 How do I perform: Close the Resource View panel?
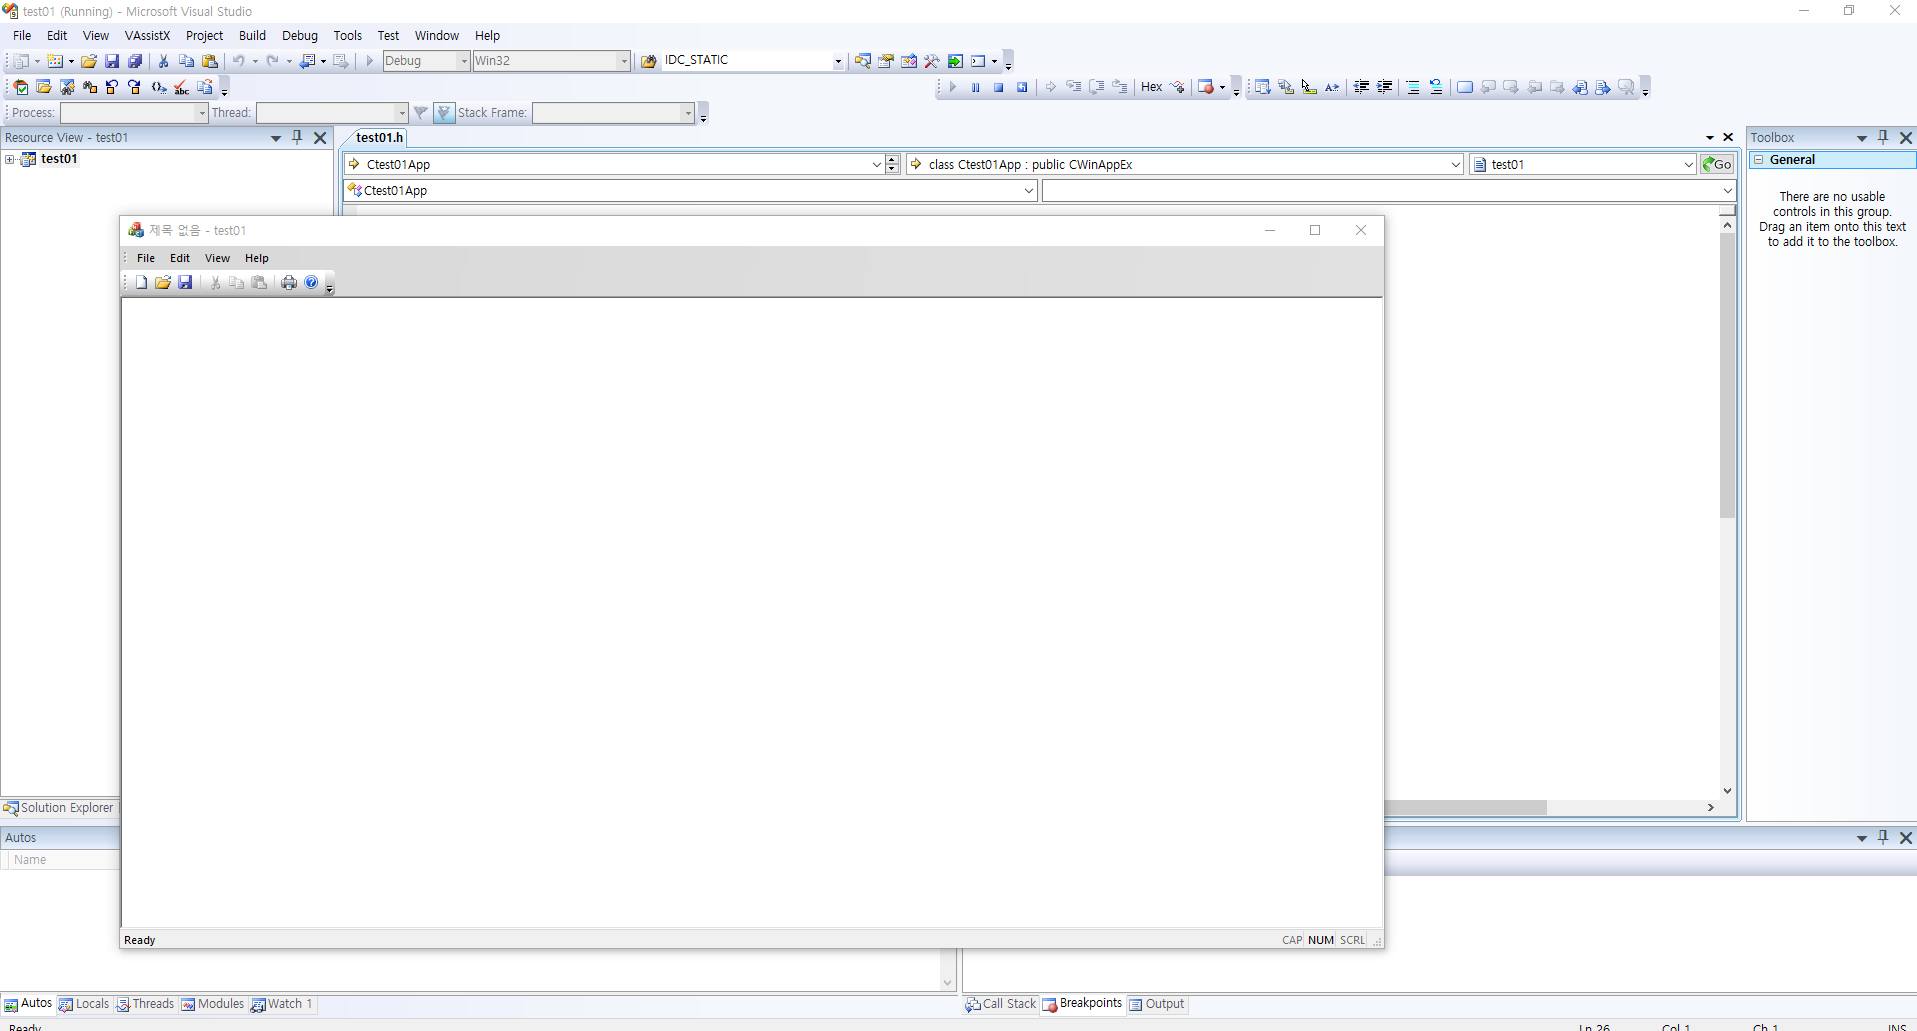320,137
